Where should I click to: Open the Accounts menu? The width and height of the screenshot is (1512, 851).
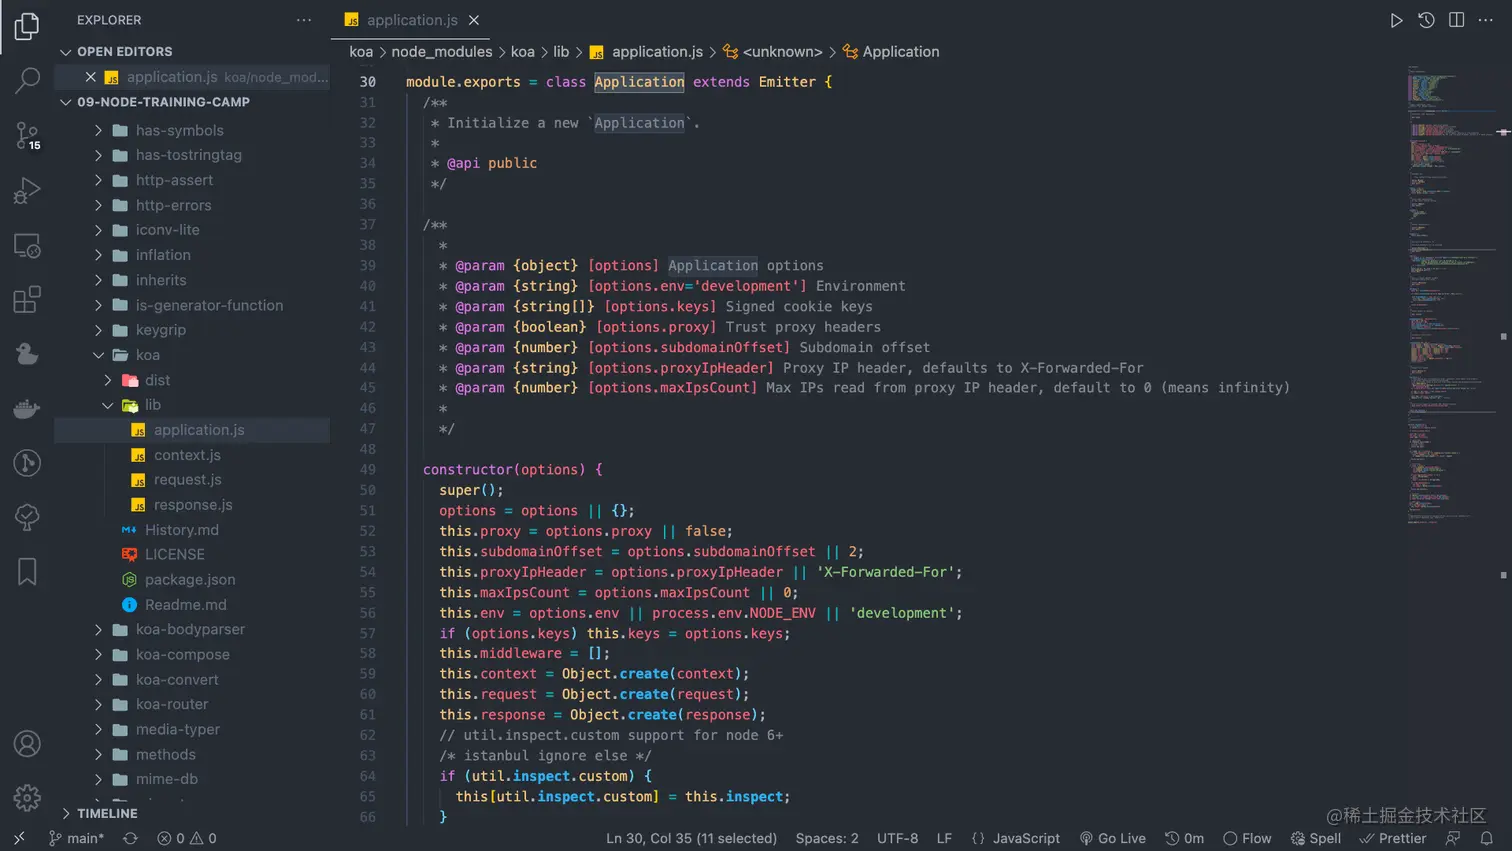pos(27,744)
